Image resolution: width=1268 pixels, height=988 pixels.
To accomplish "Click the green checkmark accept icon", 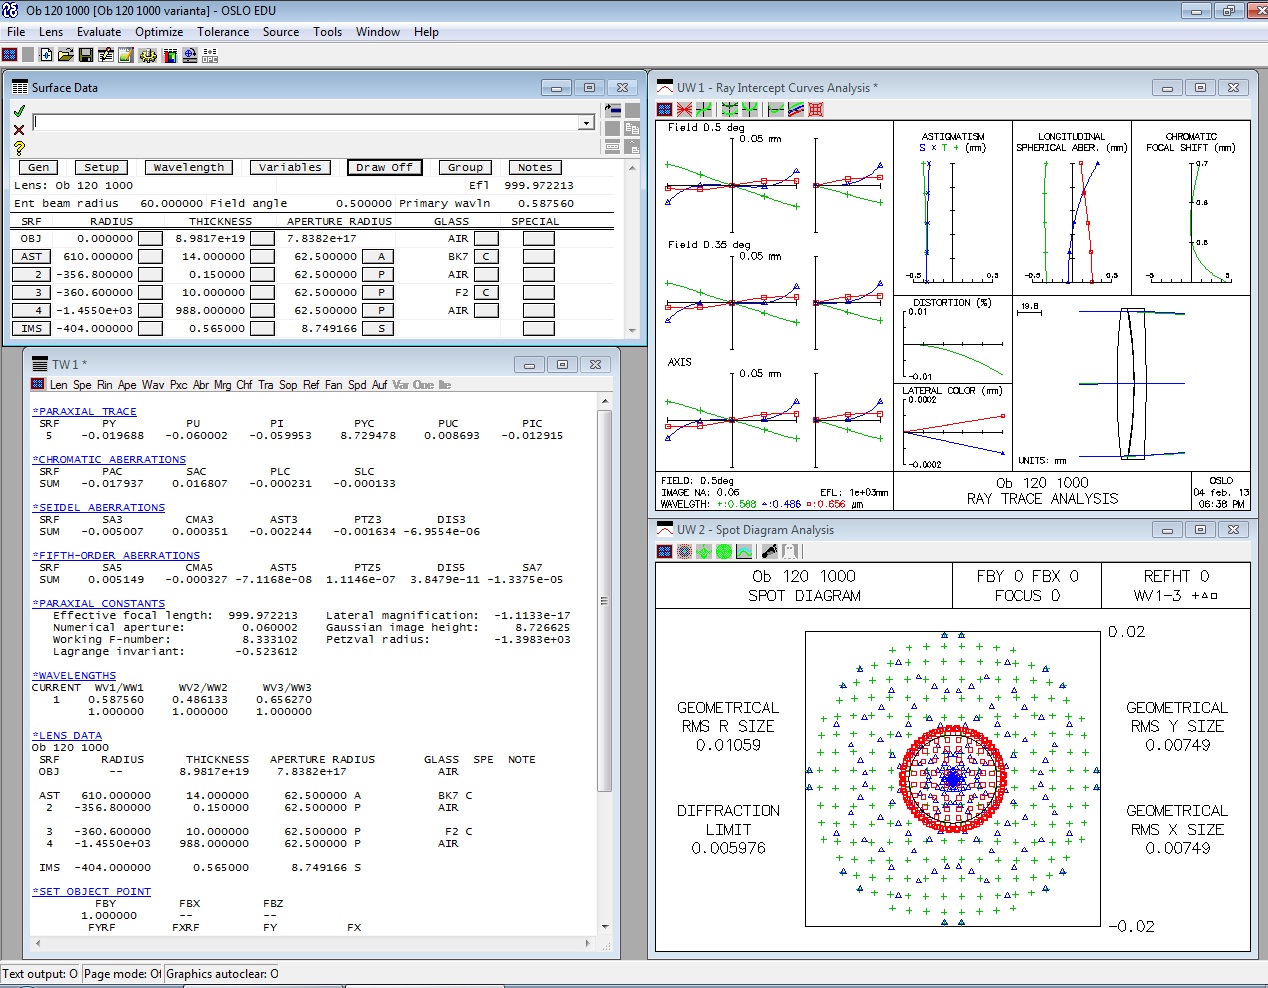I will coord(19,111).
